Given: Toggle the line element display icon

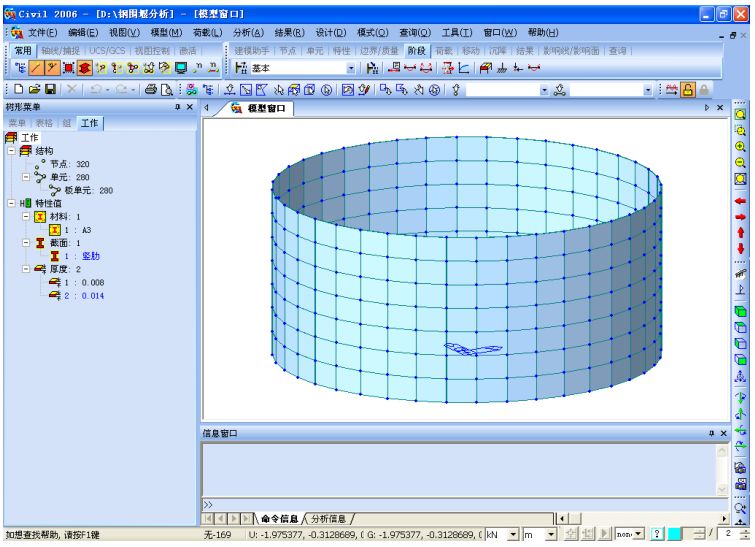Looking at the screenshot, I should [x=36, y=68].
